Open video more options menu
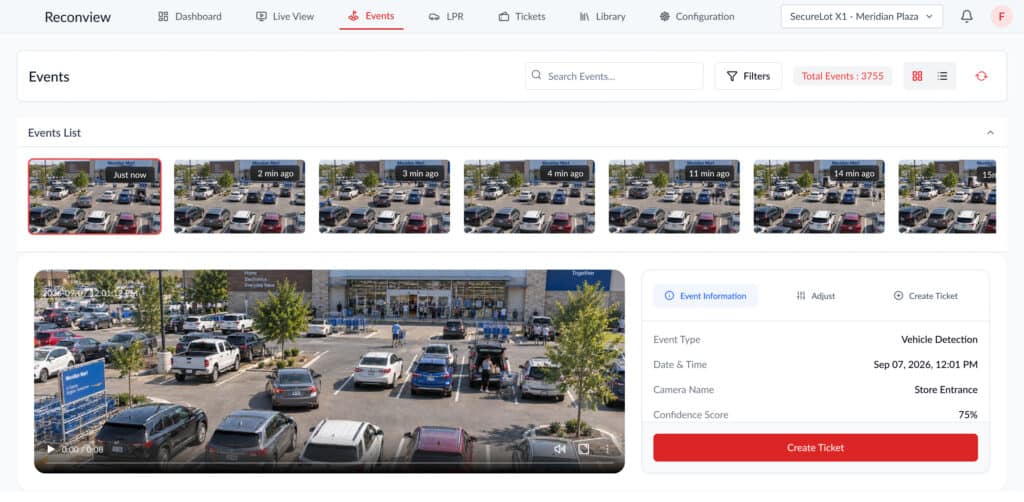This screenshot has height=502, width=1024. click(x=607, y=449)
